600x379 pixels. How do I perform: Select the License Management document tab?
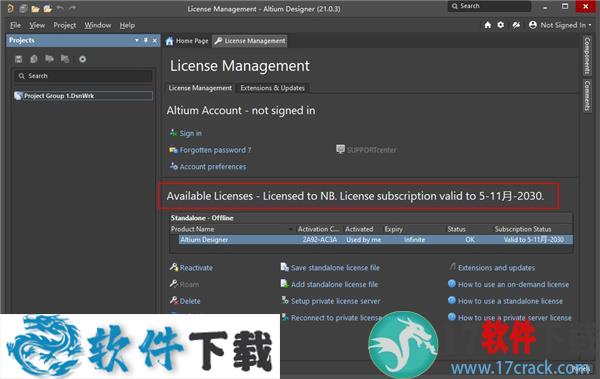(250, 41)
